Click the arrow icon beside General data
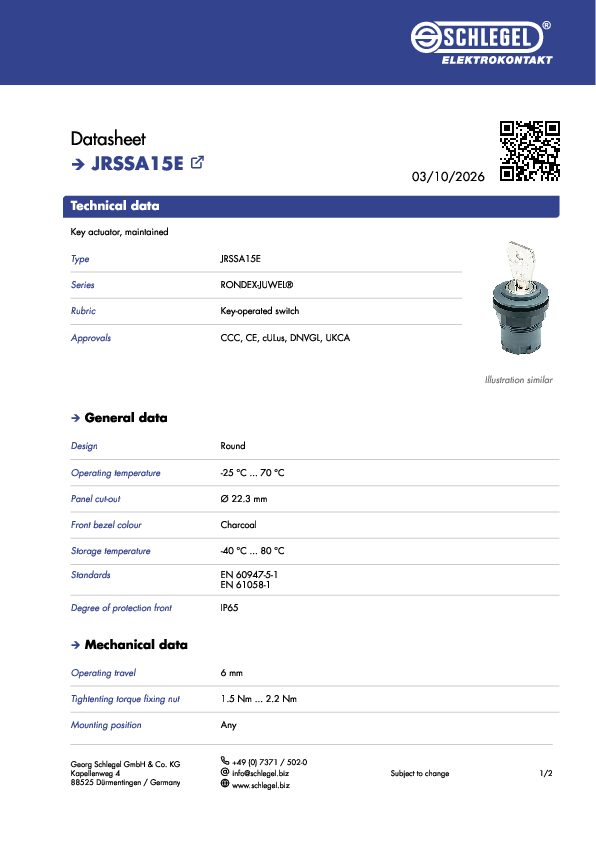The height and width of the screenshot is (842, 596). point(76,418)
